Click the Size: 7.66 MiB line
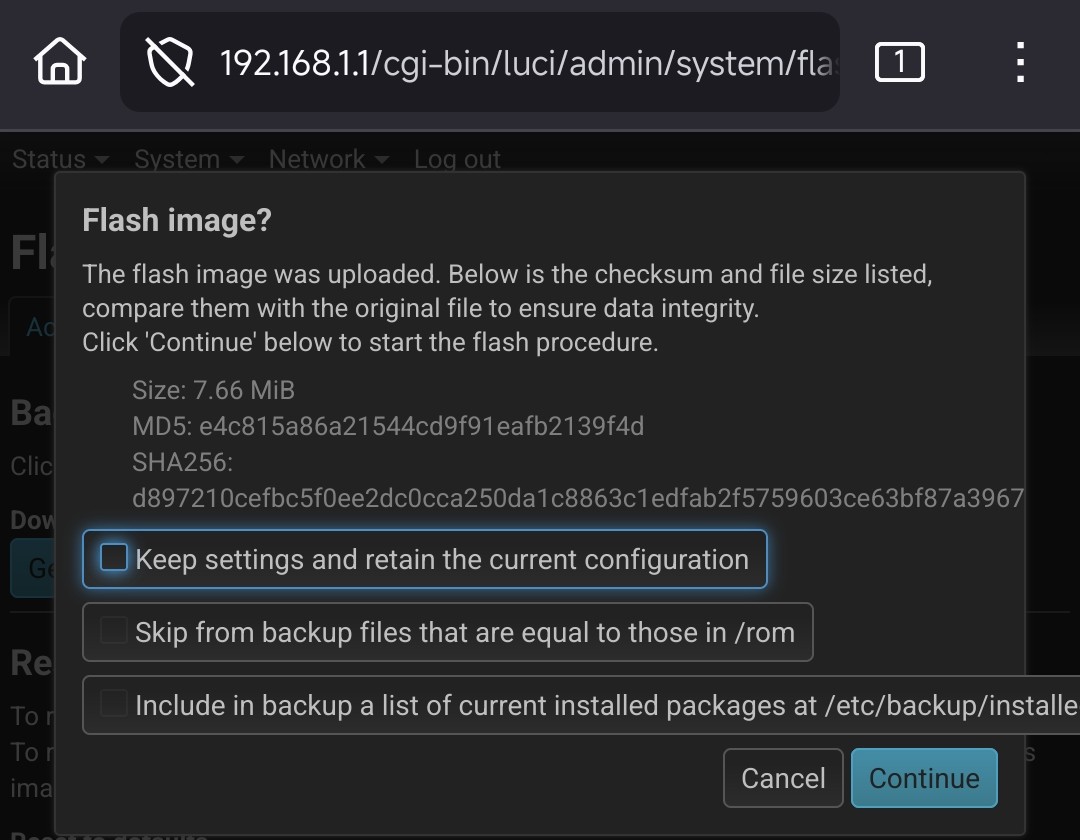1080x840 pixels. click(213, 390)
